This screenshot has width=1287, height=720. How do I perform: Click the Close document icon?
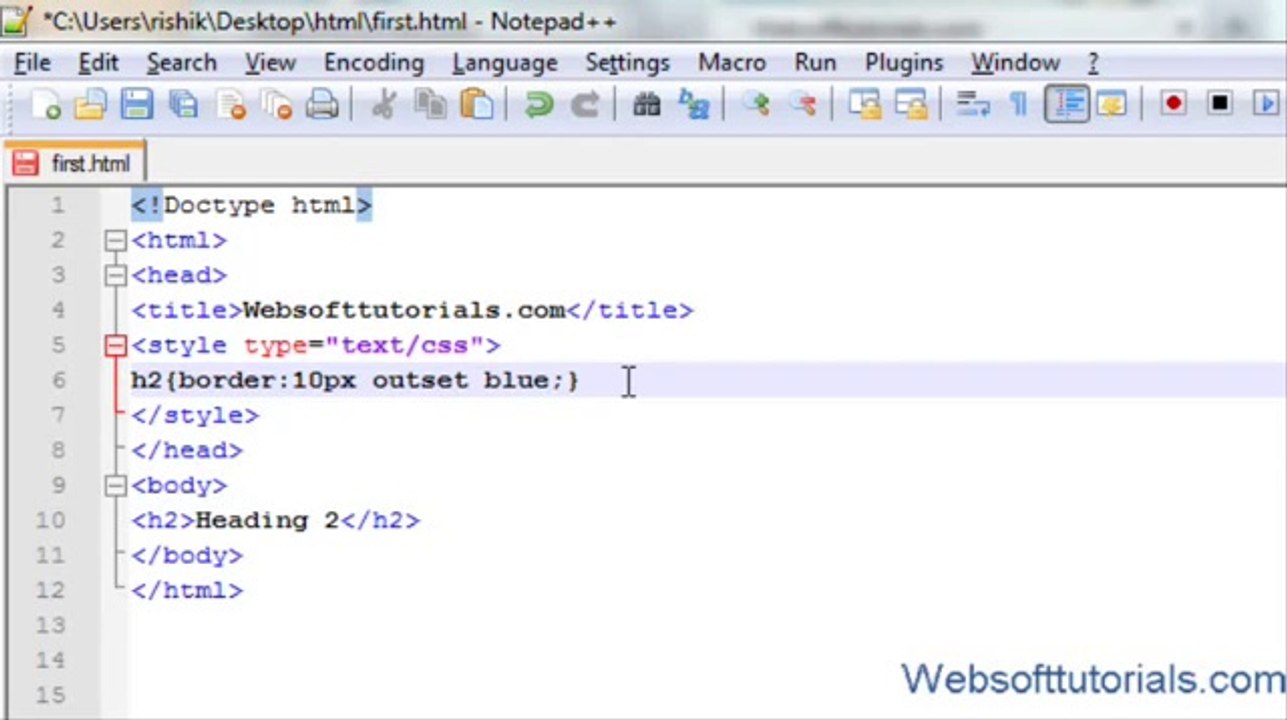(231, 104)
